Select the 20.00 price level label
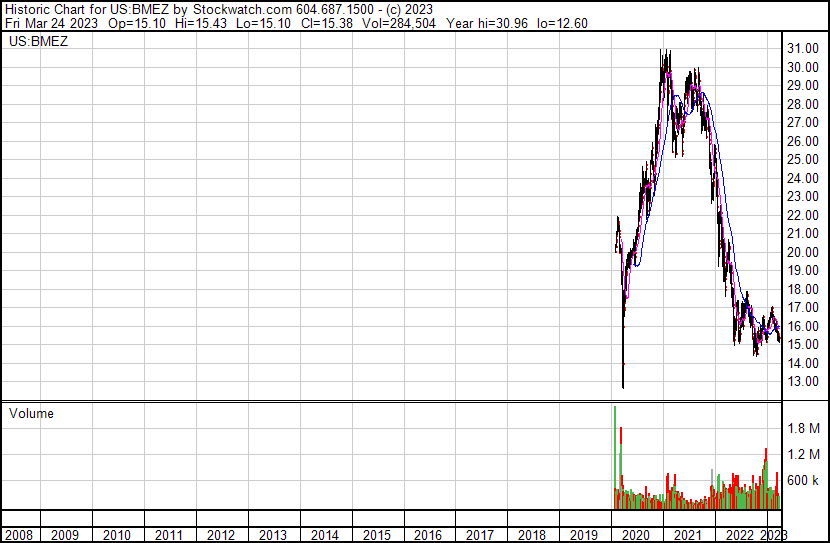The image size is (830, 543). [x=802, y=252]
